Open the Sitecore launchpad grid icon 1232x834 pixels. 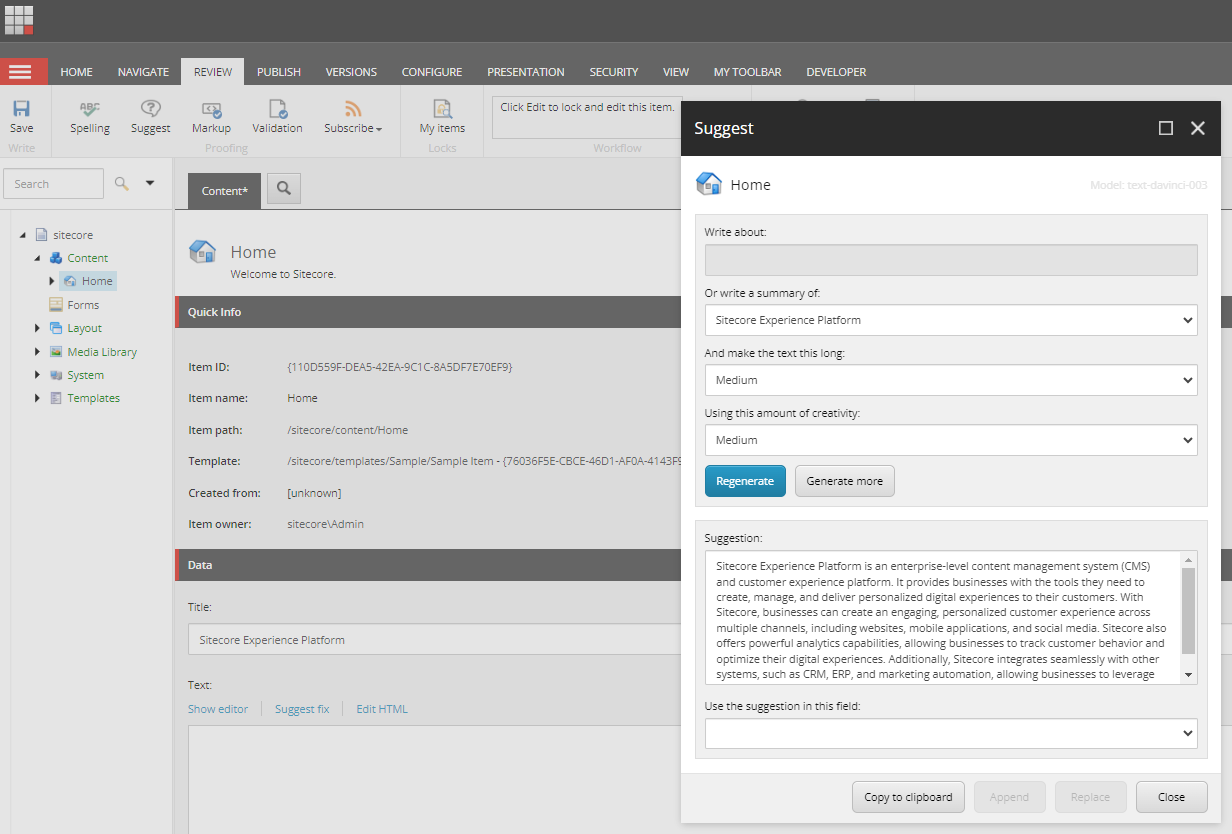(x=19, y=20)
